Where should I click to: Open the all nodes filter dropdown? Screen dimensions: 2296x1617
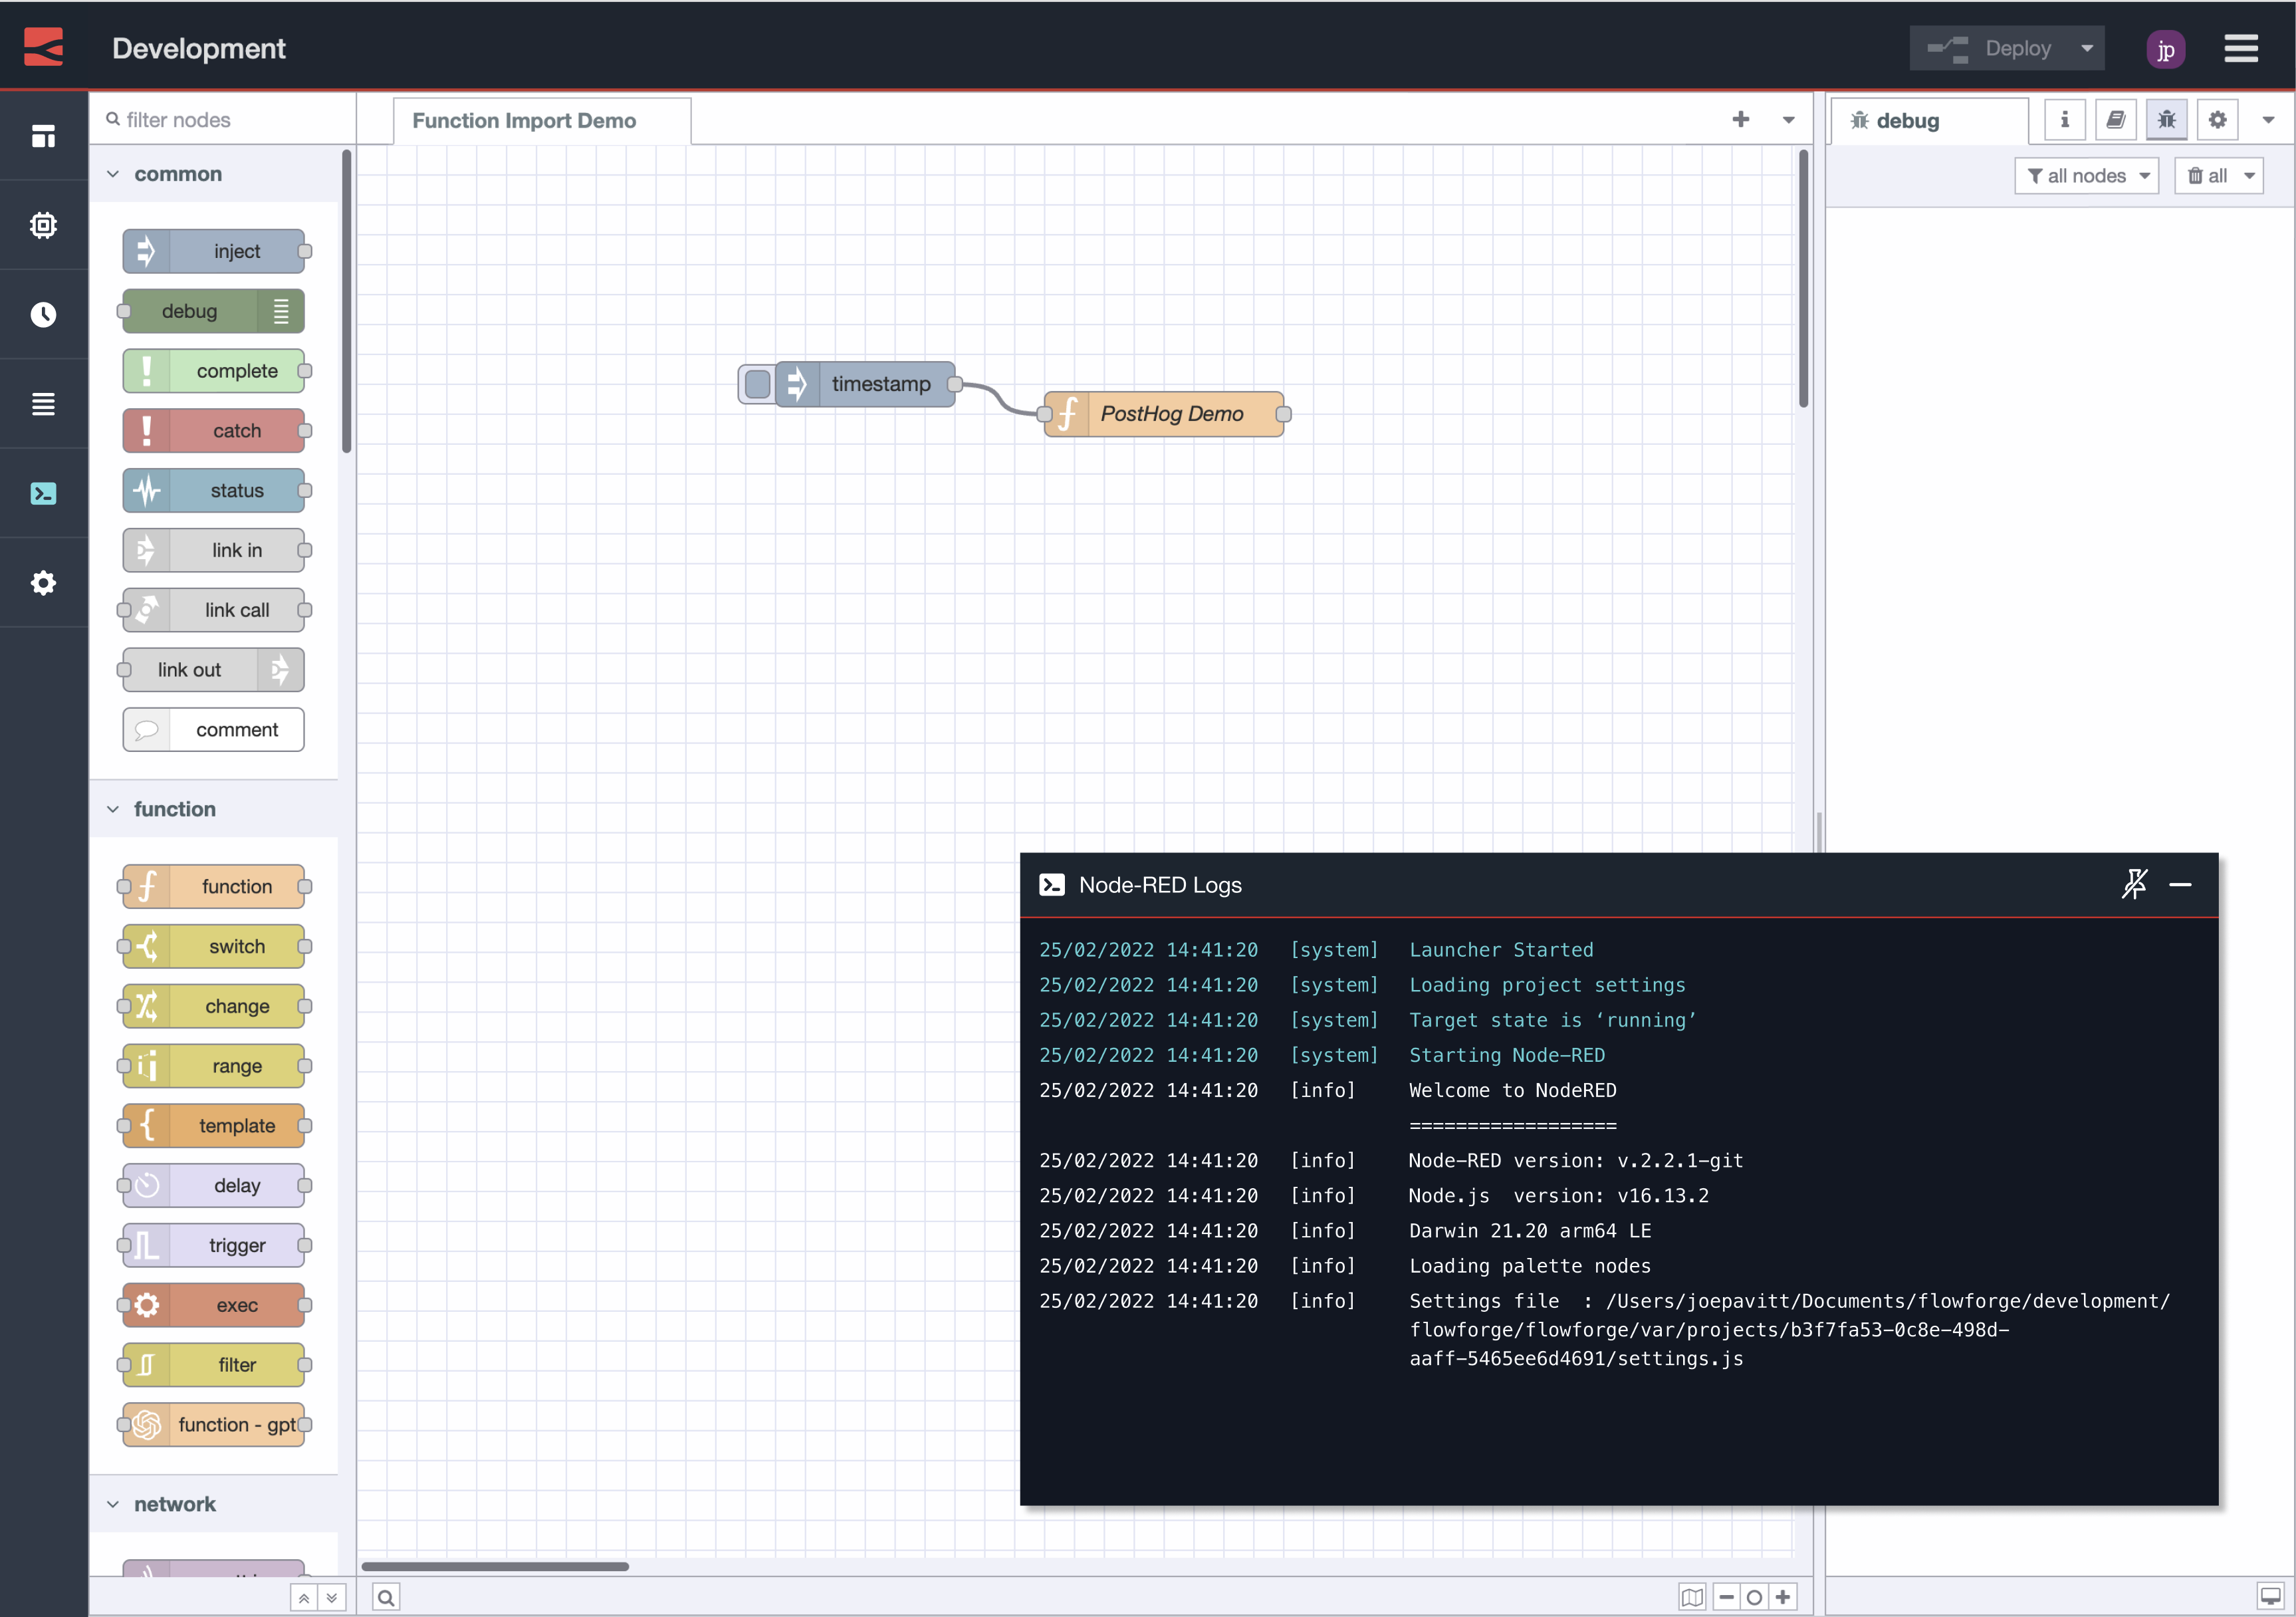point(2087,175)
